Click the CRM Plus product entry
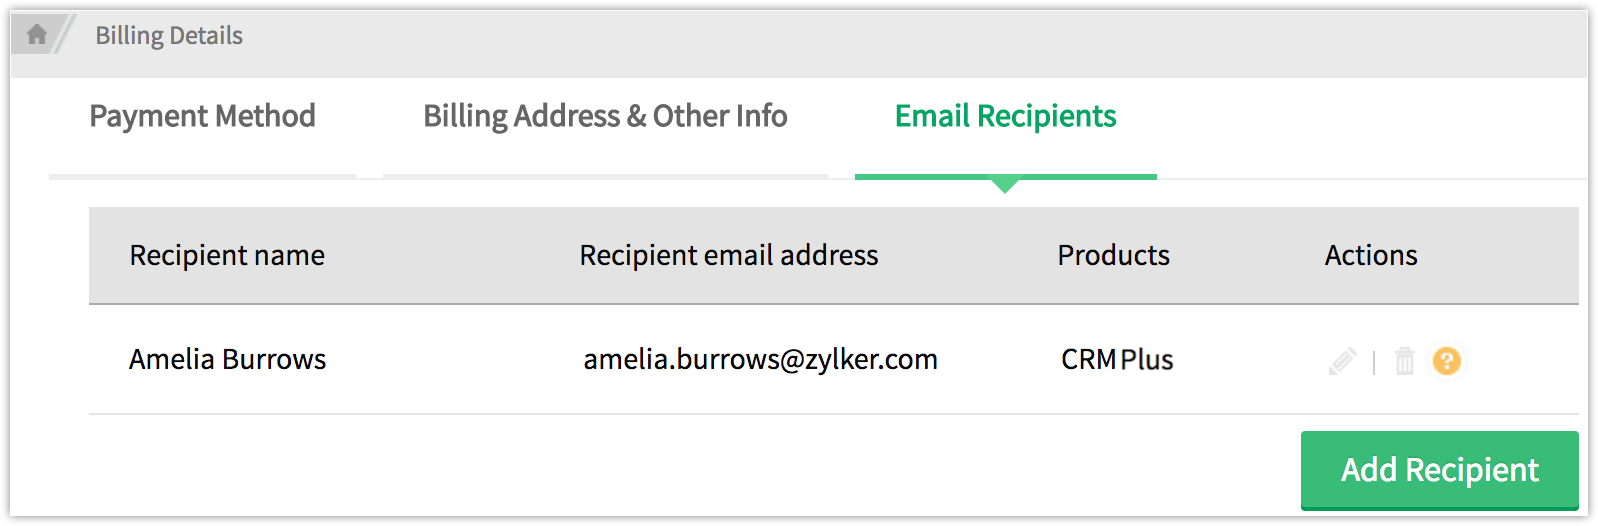Screen dimensions: 1598x526 (1117, 360)
